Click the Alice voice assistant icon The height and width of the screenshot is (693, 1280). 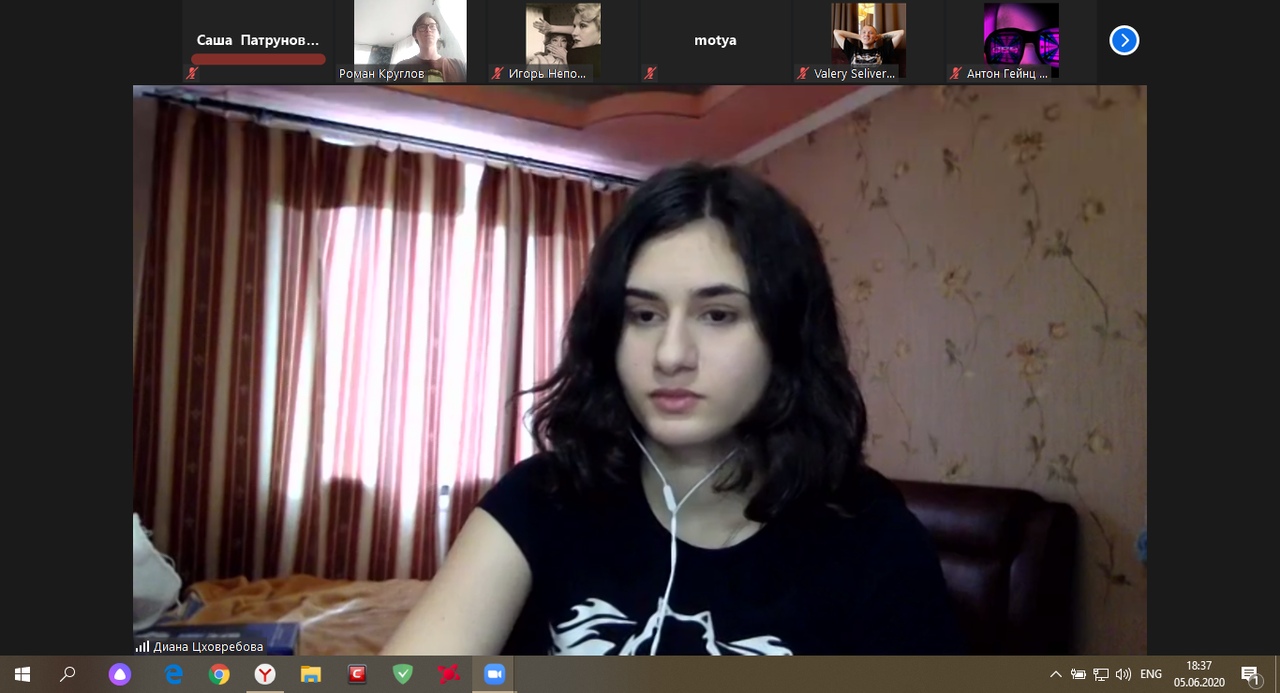(120, 675)
